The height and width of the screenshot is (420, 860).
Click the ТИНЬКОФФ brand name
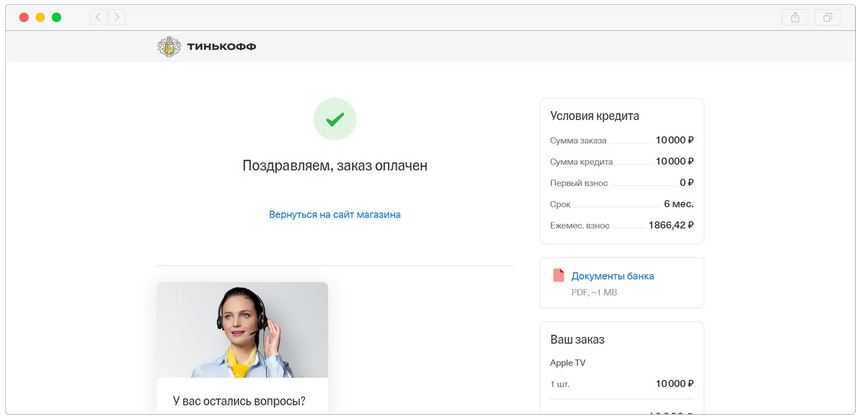pyautogui.click(x=221, y=47)
